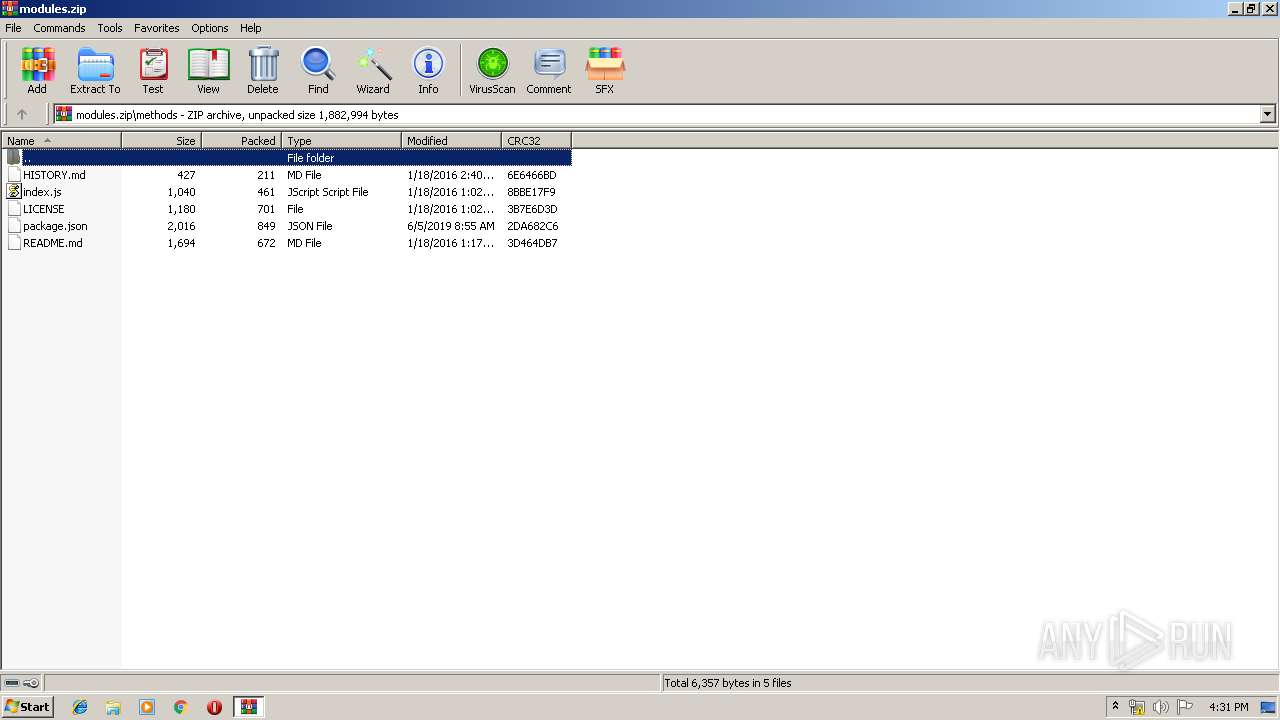This screenshot has height=720, width=1280.
Task: Click status text 'Total 6,357 bytes in 5 files'
Action: pyautogui.click(x=728, y=683)
